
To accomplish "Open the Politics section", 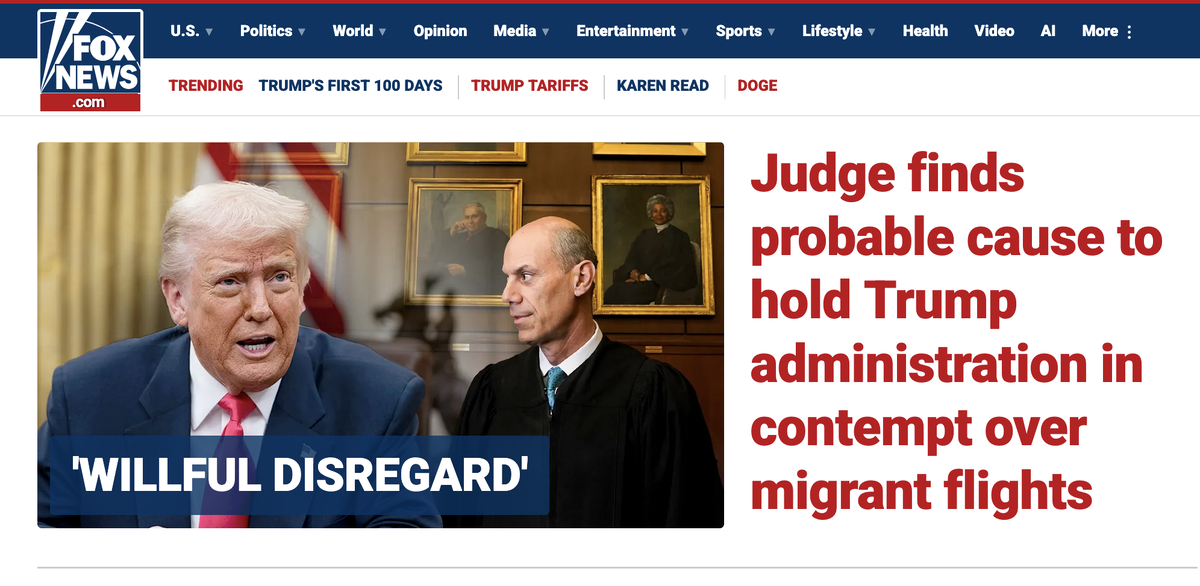I will [x=266, y=31].
